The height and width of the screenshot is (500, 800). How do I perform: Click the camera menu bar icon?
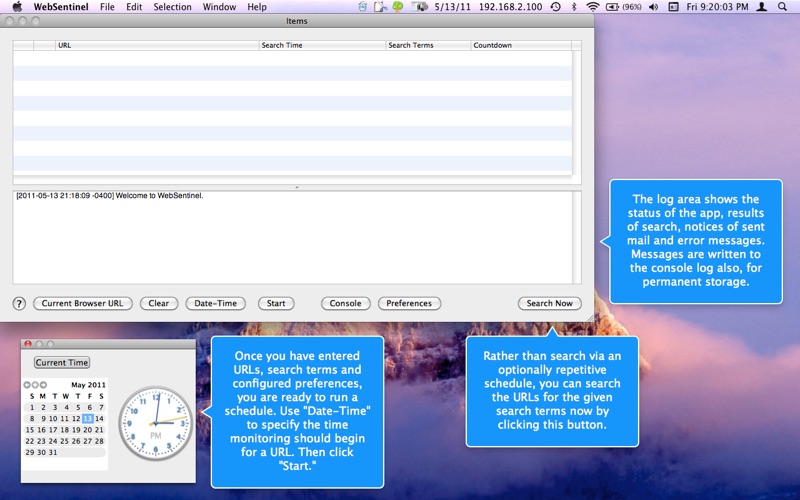pos(419,7)
